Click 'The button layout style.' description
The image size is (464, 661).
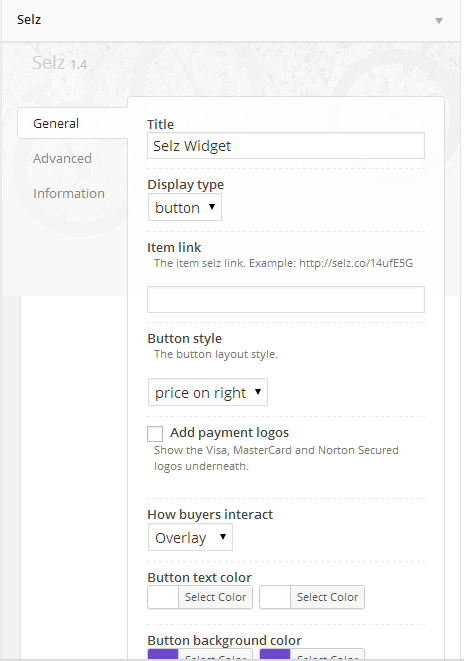point(216,355)
